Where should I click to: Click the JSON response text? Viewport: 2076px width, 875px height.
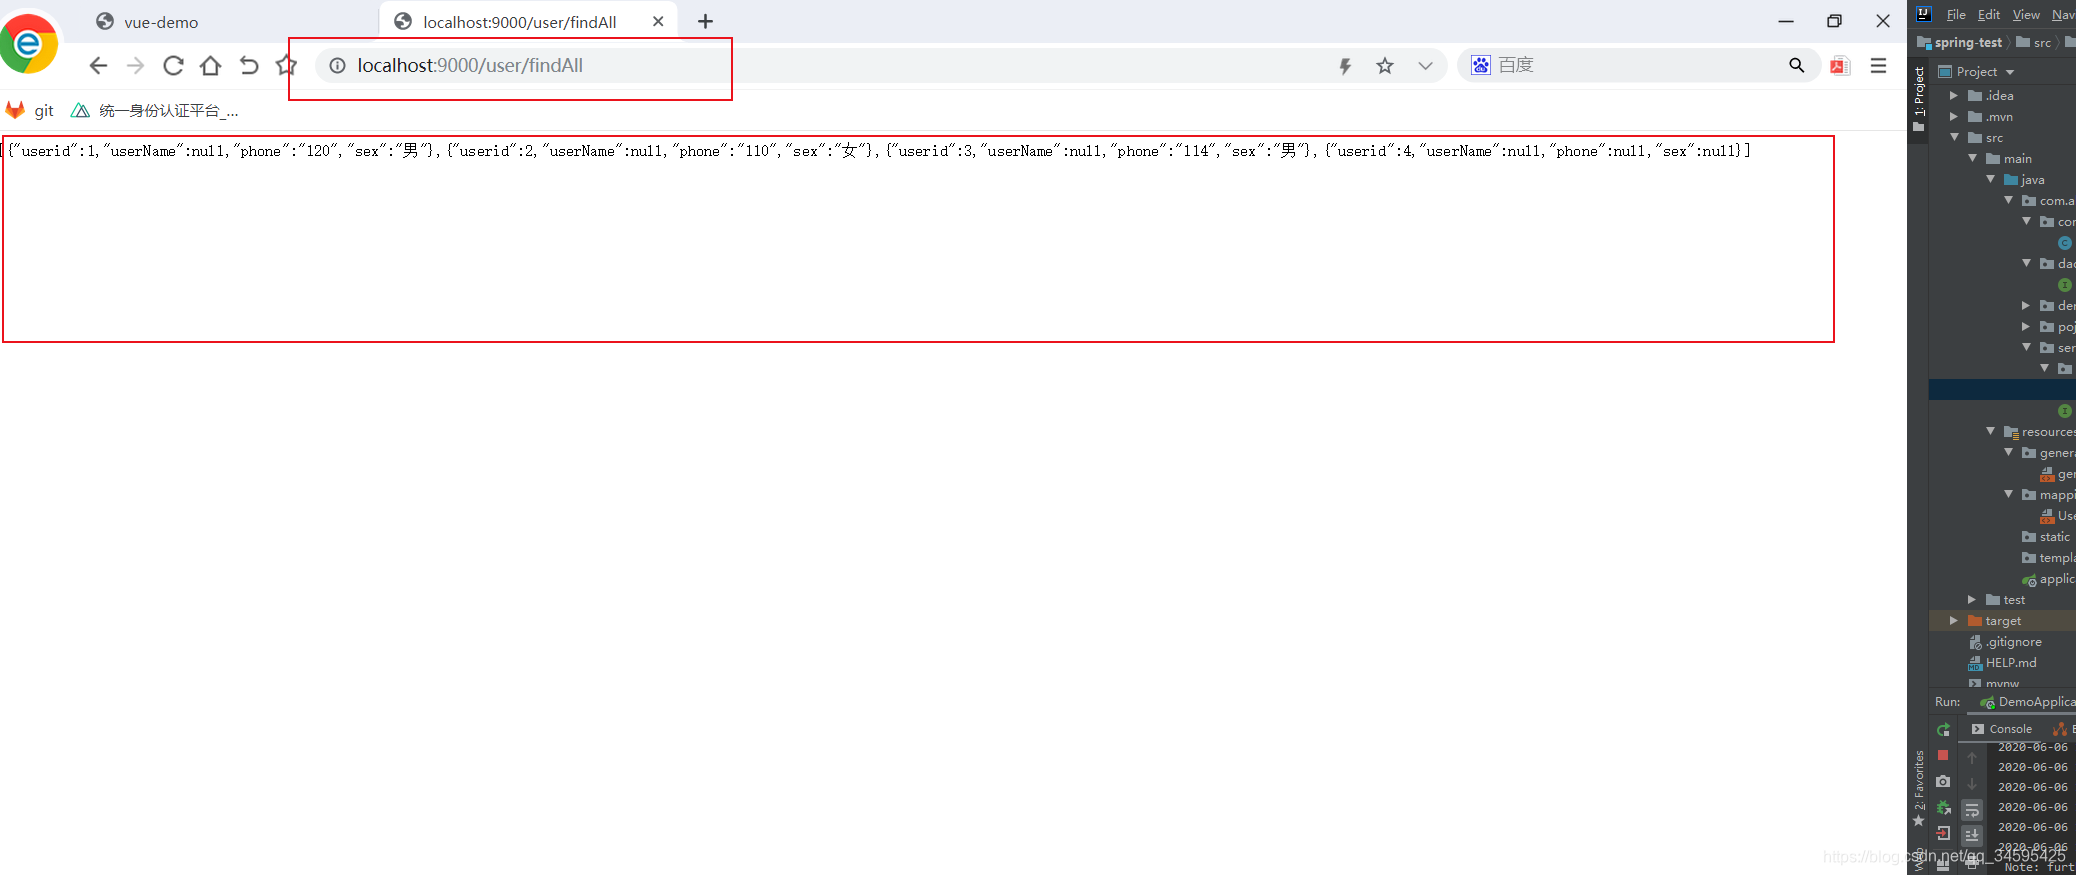(x=877, y=151)
